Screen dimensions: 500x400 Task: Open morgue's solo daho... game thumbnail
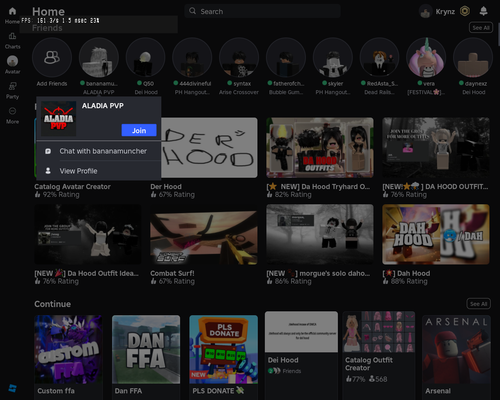tap(320, 234)
